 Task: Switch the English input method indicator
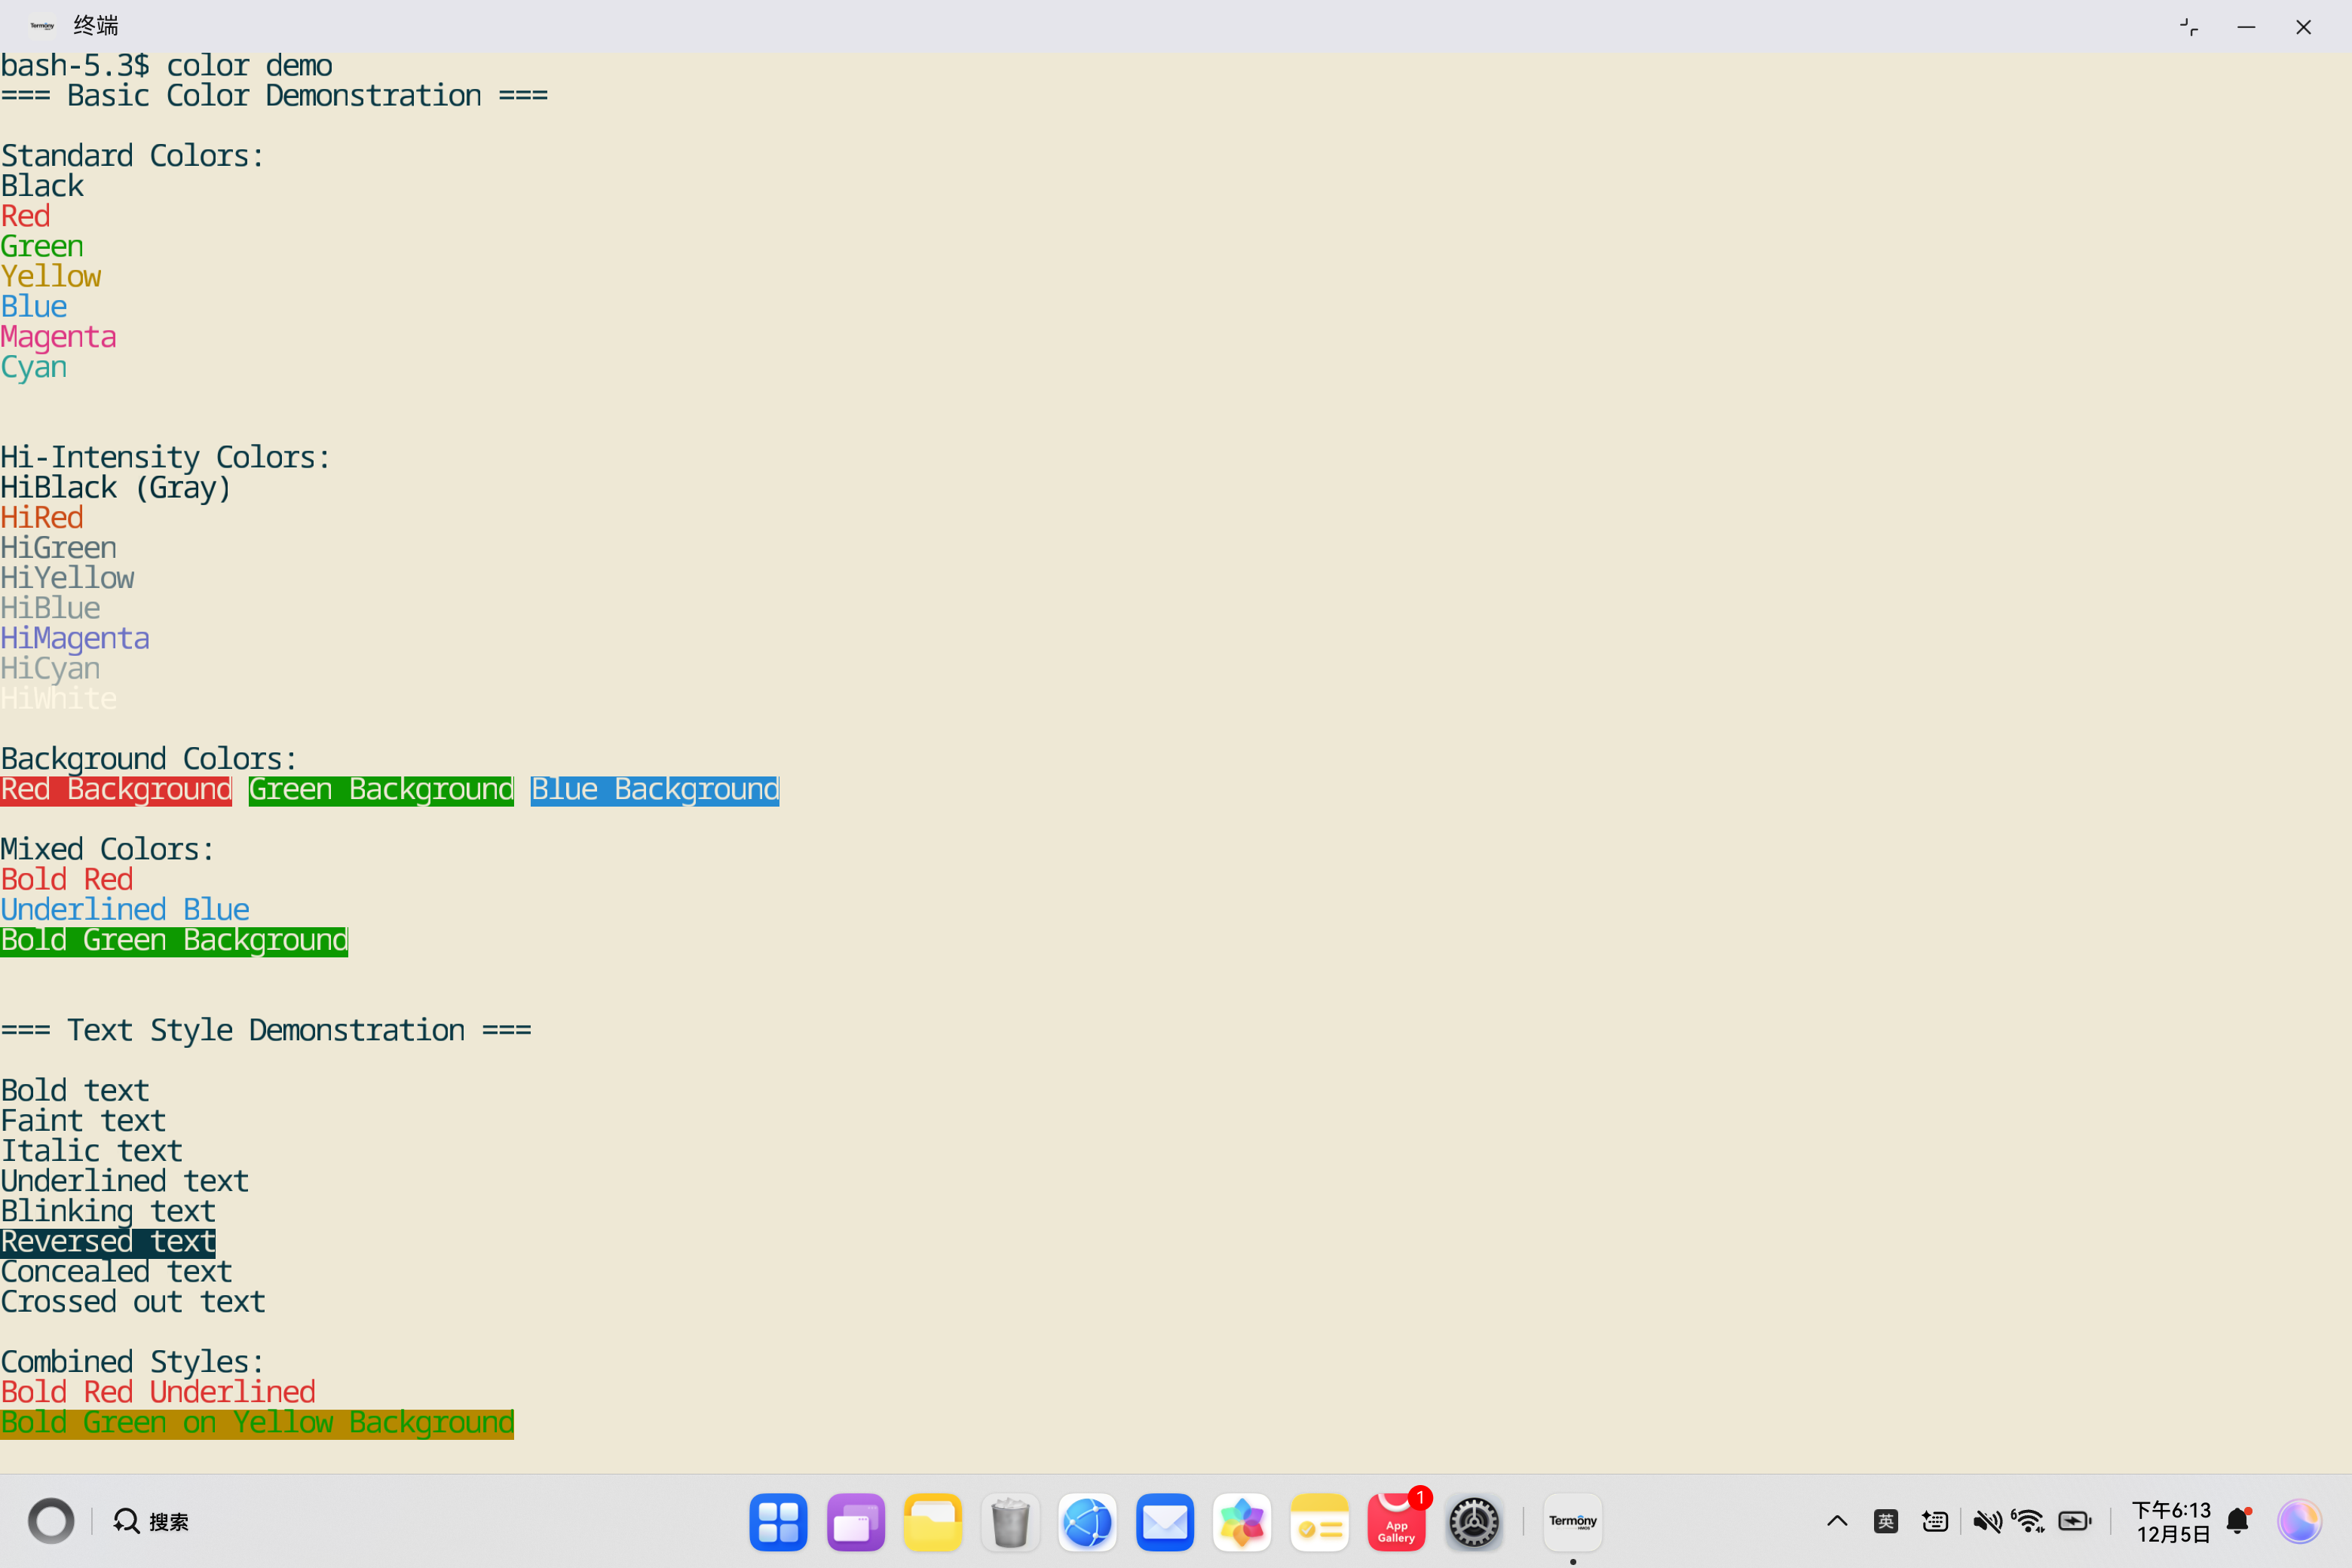click(1886, 1522)
